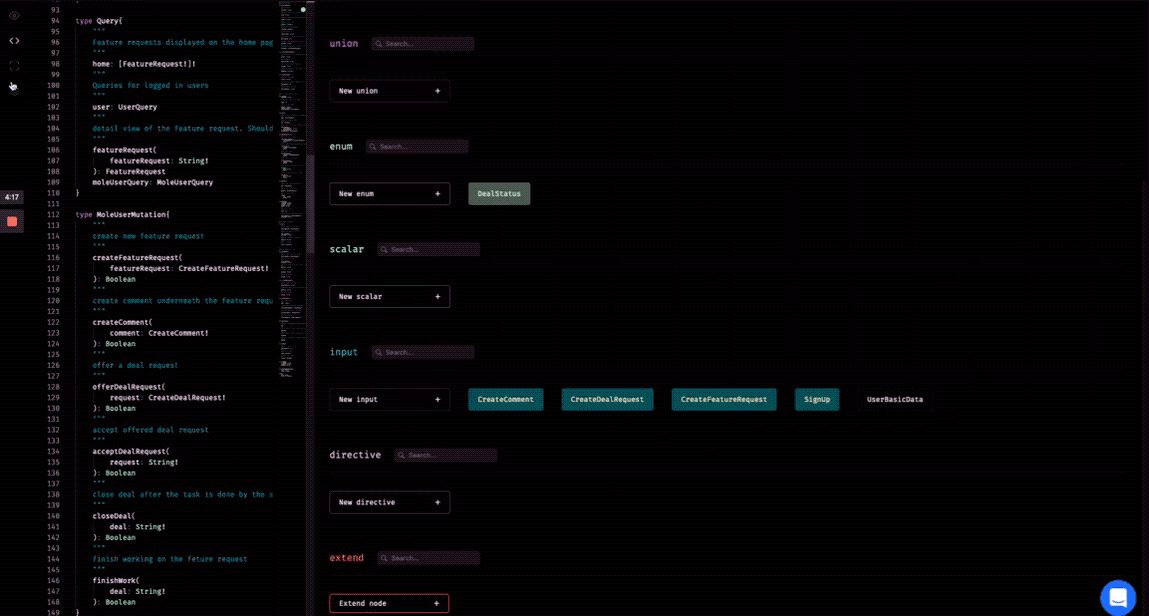Click the 'acceptDealRequest(' code line
Viewport: 1149px width, 616px height.
[x=131, y=452]
